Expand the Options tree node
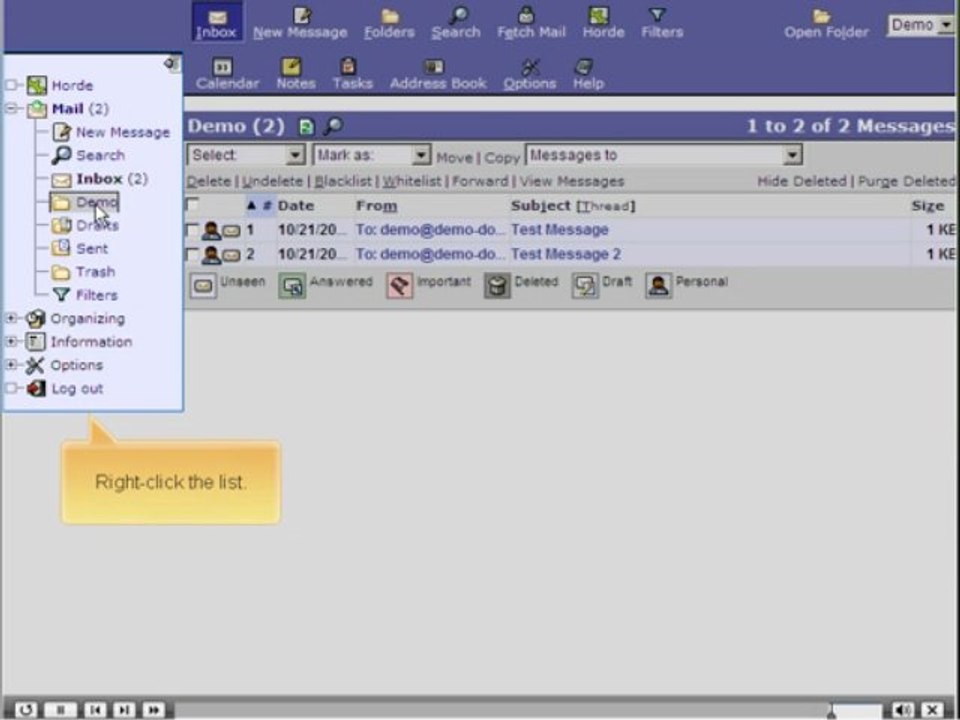960x720 pixels. click(x=11, y=365)
